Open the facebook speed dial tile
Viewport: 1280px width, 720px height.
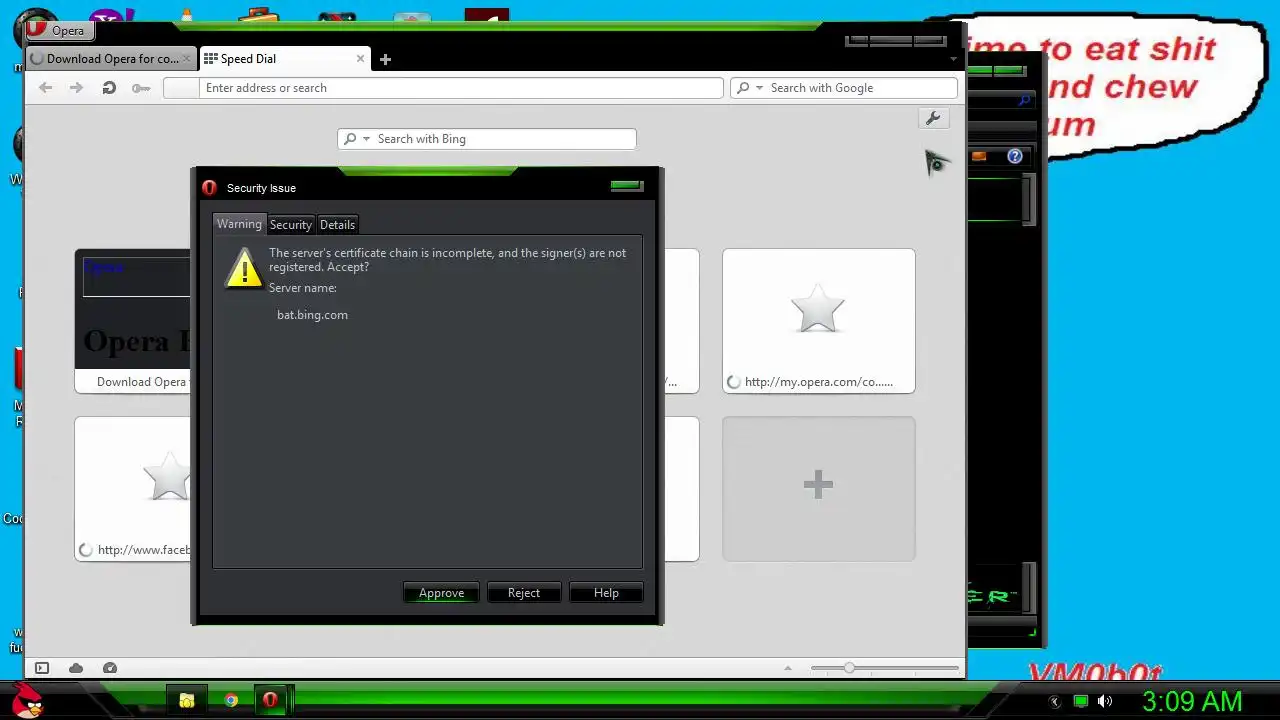tap(133, 488)
